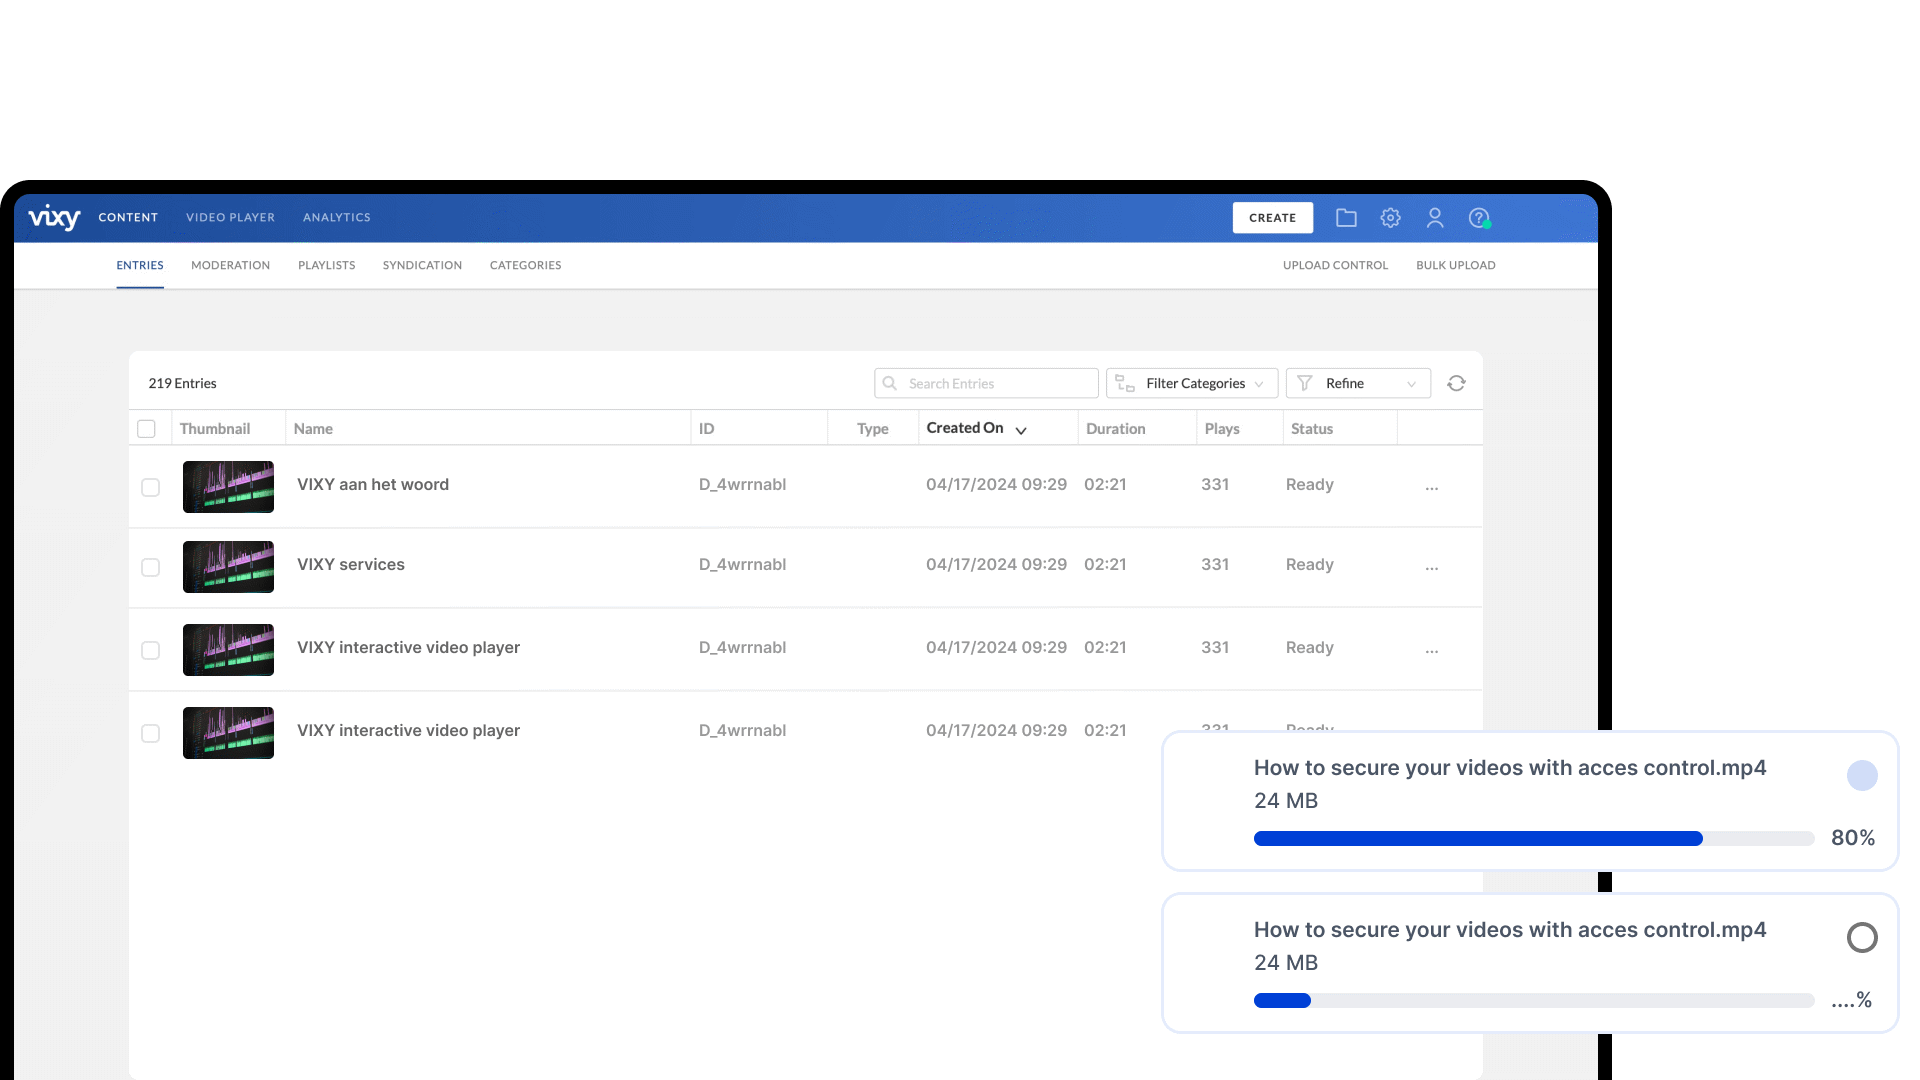The width and height of the screenshot is (1920, 1080).
Task: Click the 80% upload progress bar
Action: pos(1534,839)
